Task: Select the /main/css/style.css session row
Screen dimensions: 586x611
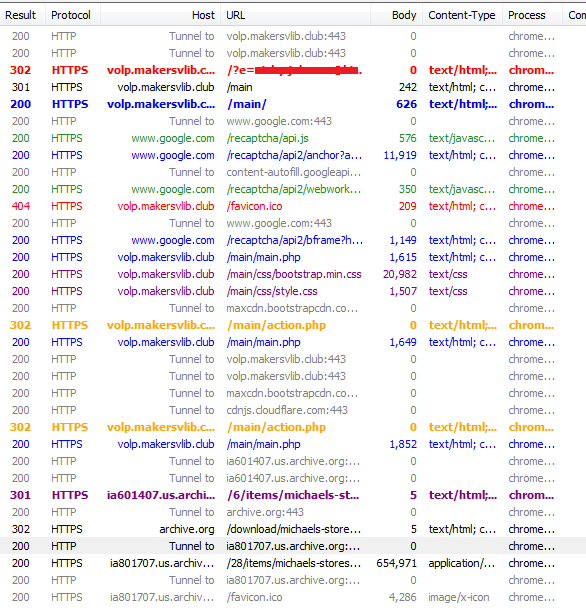Action: tap(293, 291)
